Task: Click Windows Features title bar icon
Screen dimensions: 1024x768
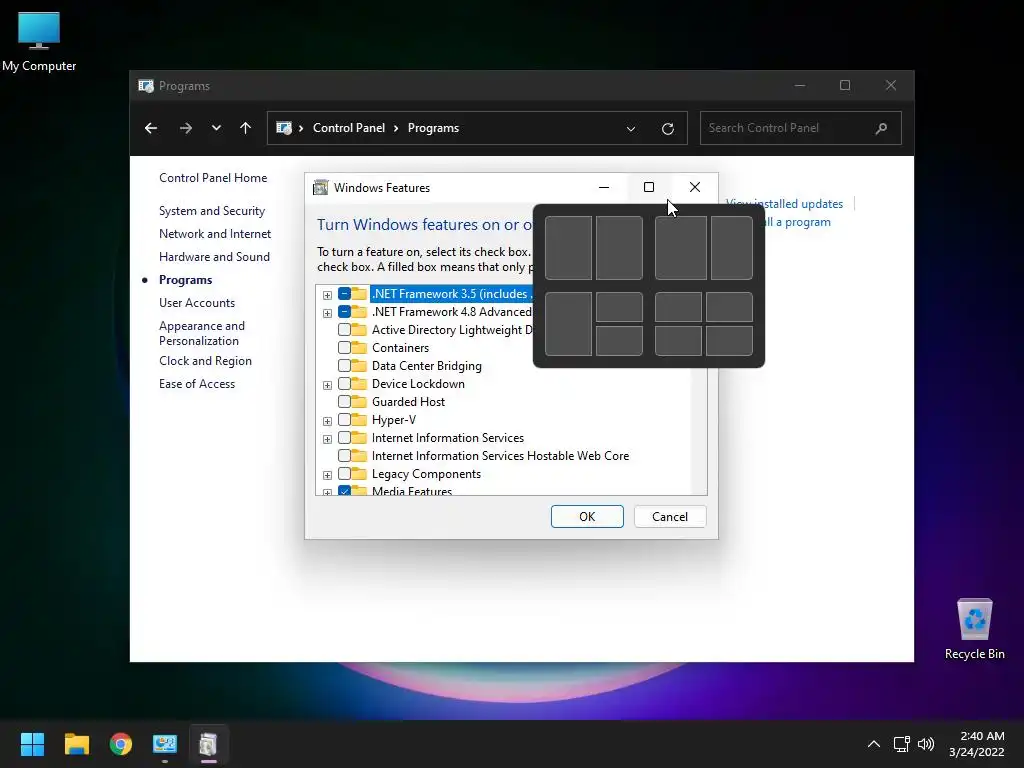Action: 321,187
